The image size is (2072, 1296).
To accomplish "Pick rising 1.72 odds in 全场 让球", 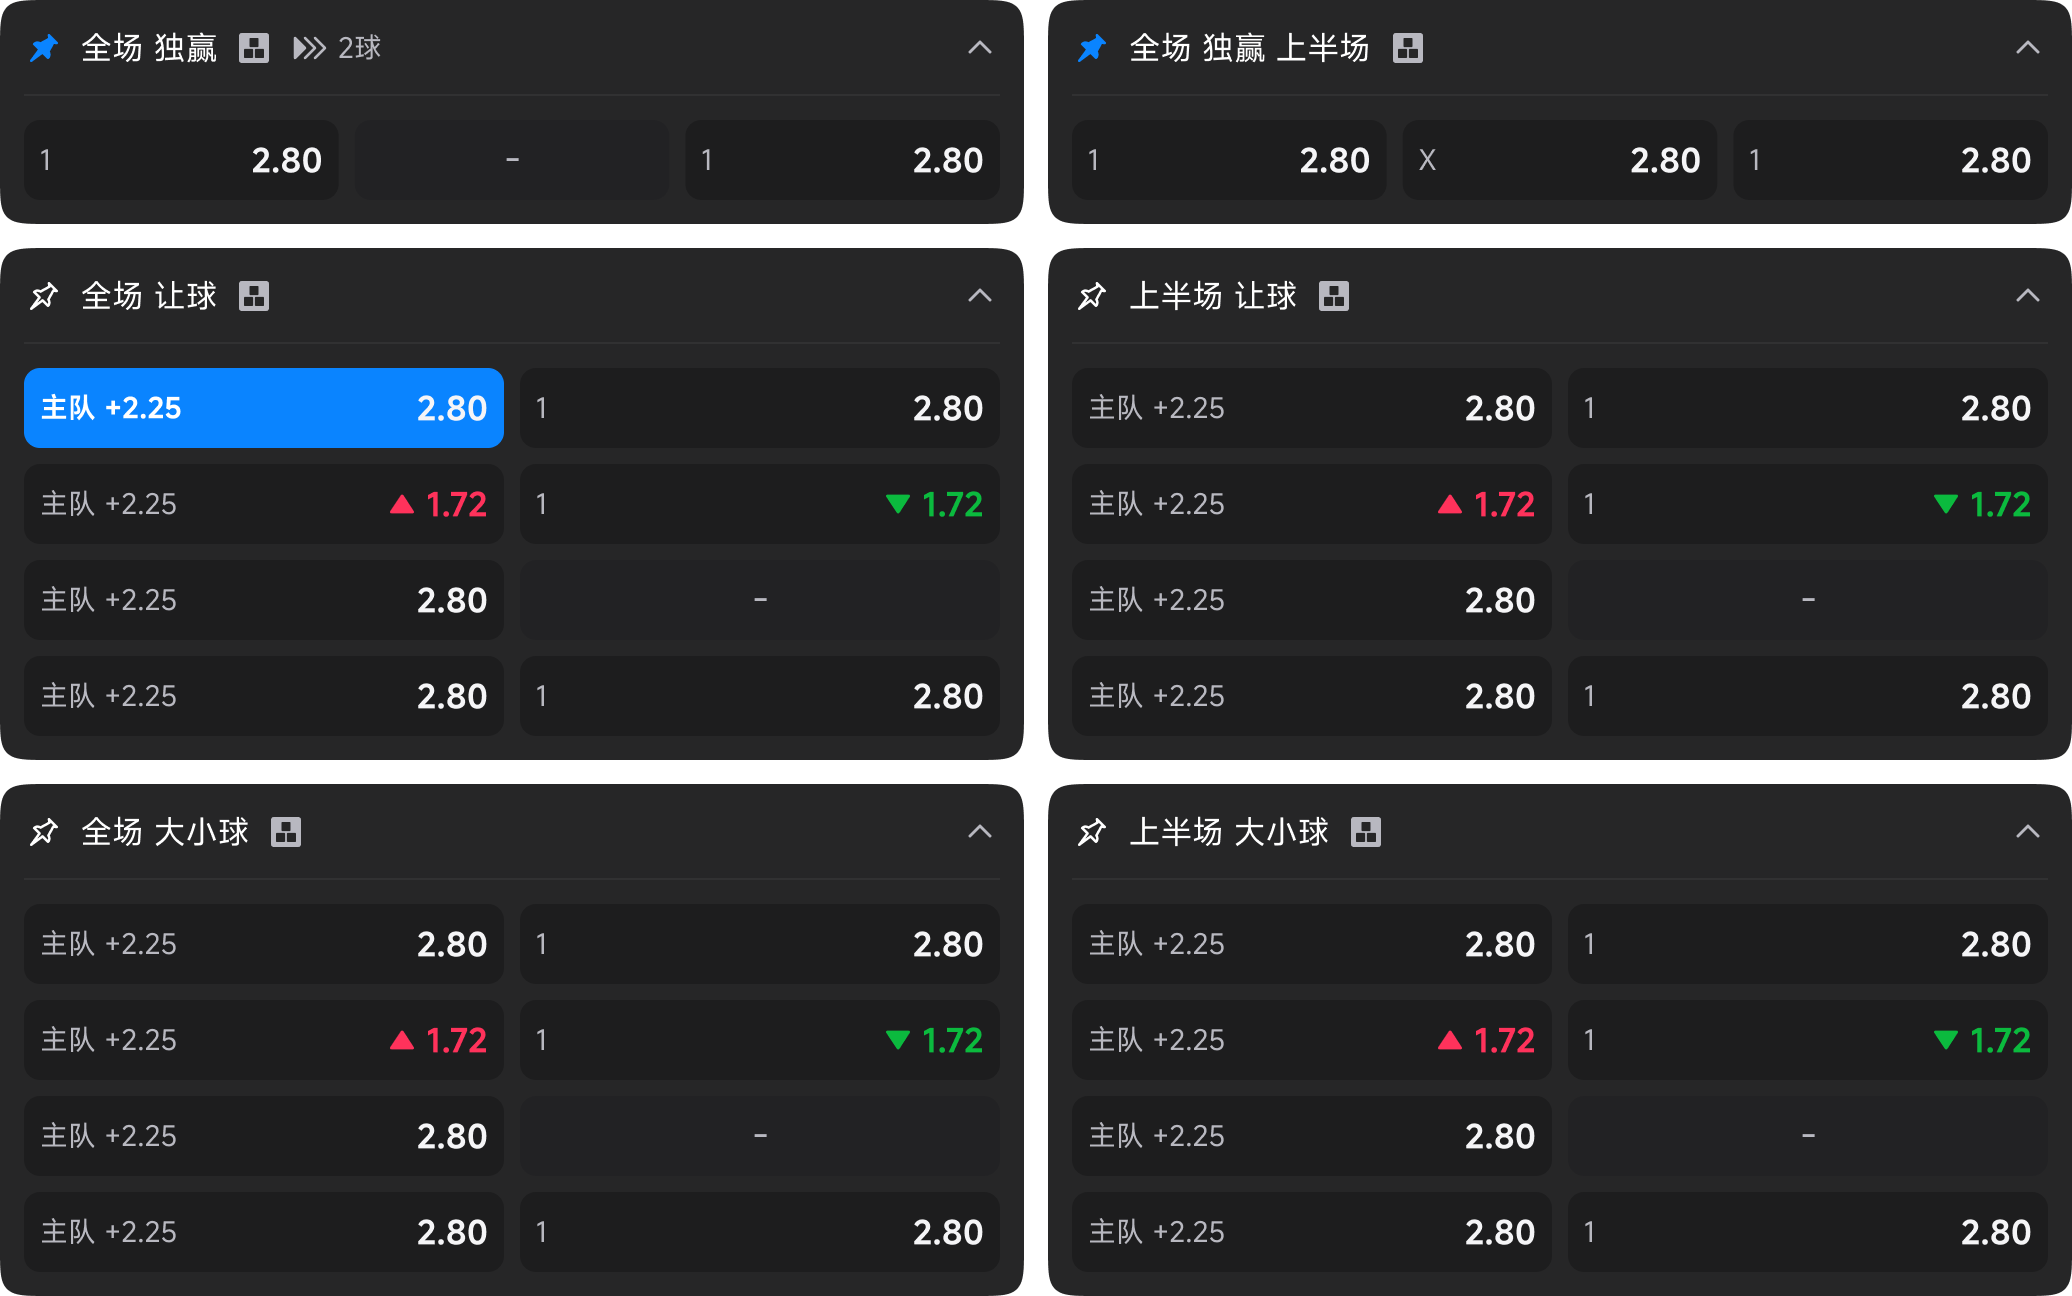I will pyautogui.click(x=264, y=504).
